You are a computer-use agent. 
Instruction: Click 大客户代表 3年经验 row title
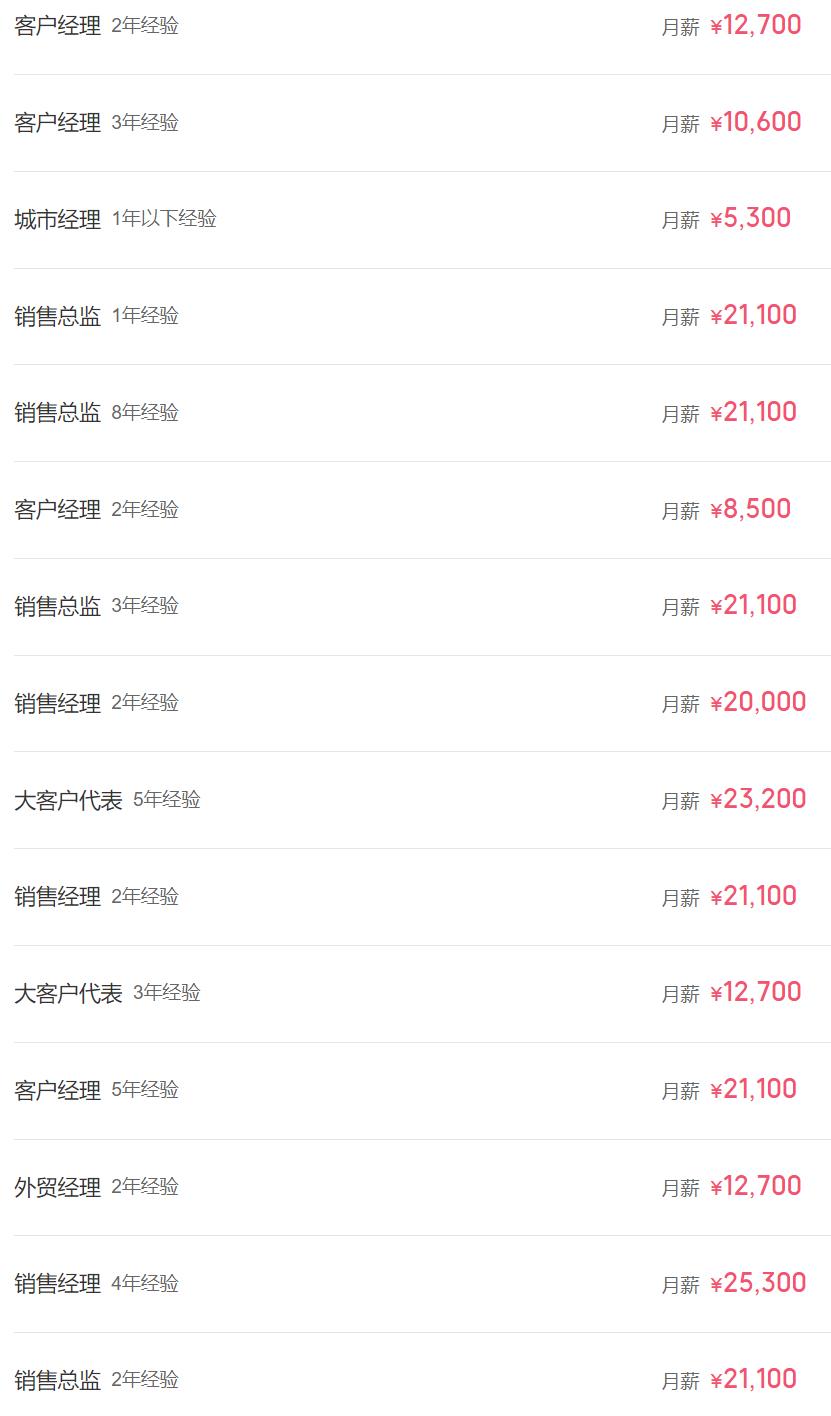tap(68, 994)
